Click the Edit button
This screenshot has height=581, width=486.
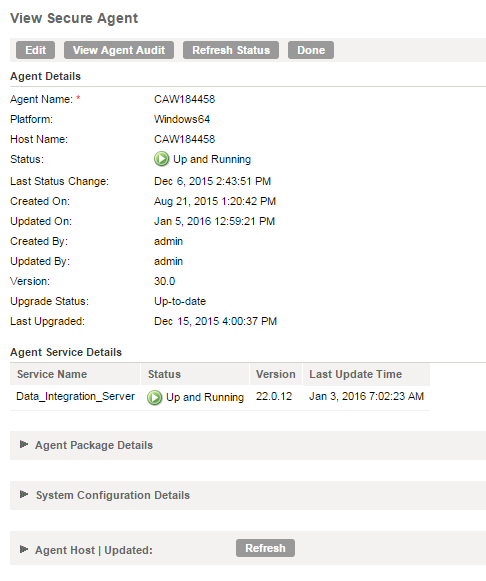coord(36,50)
